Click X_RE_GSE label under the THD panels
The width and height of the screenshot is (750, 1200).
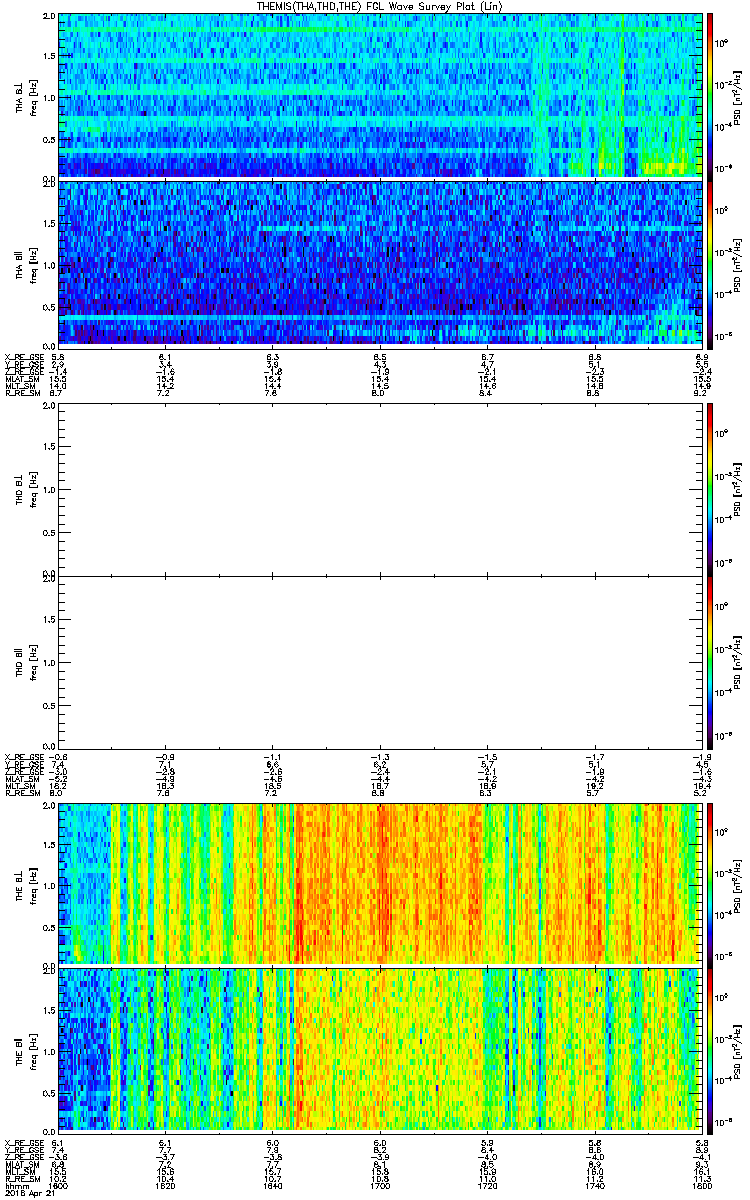[x=23, y=756]
